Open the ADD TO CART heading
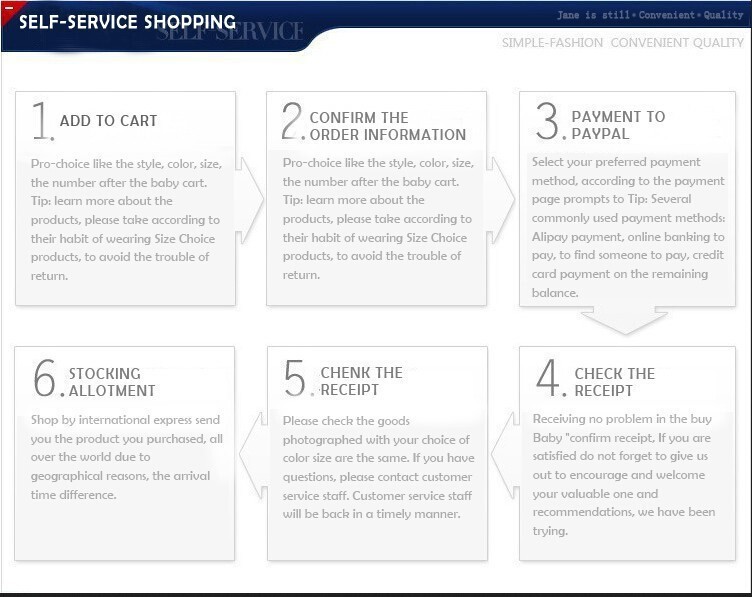The height and width of the screenshot is (597, 752). click(108, 121)
